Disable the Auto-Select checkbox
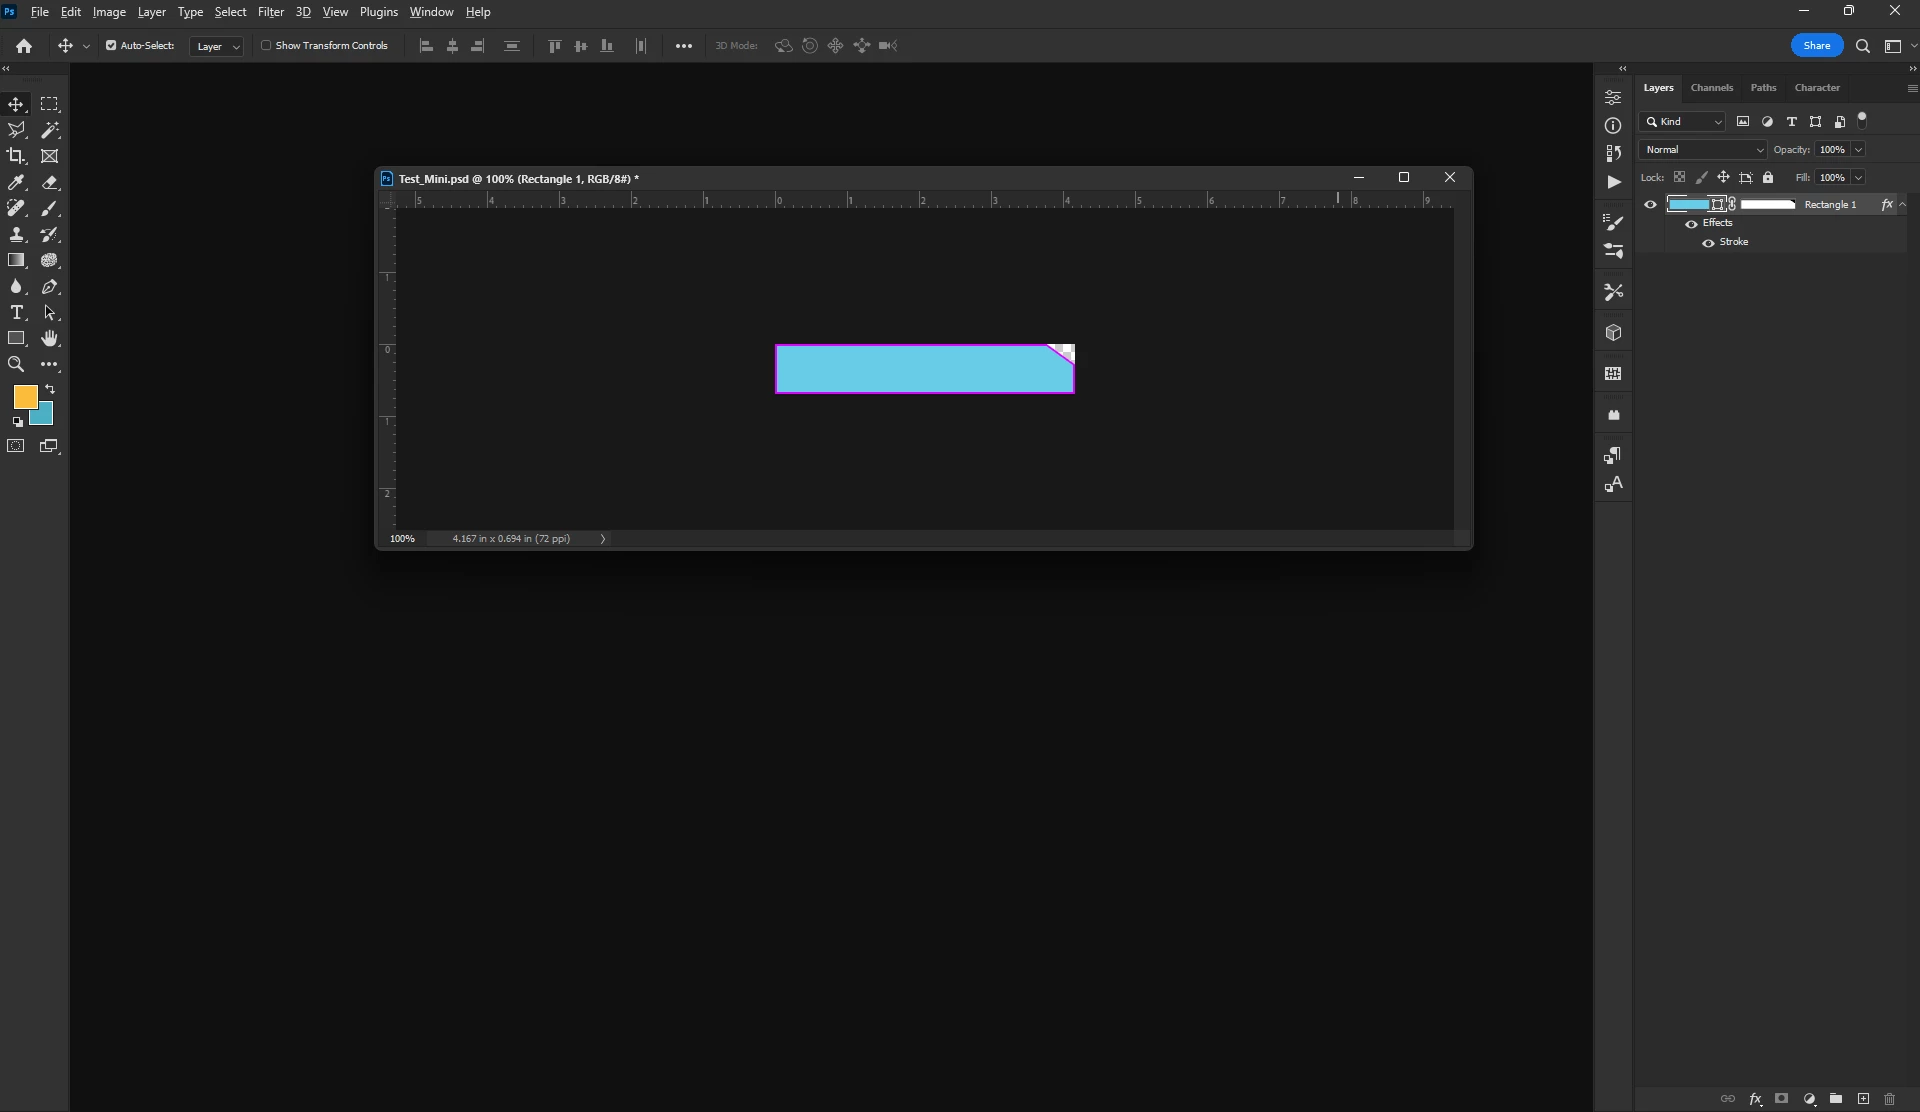Viewport: 1920px width, 1112px height. [x=111, y=46]
